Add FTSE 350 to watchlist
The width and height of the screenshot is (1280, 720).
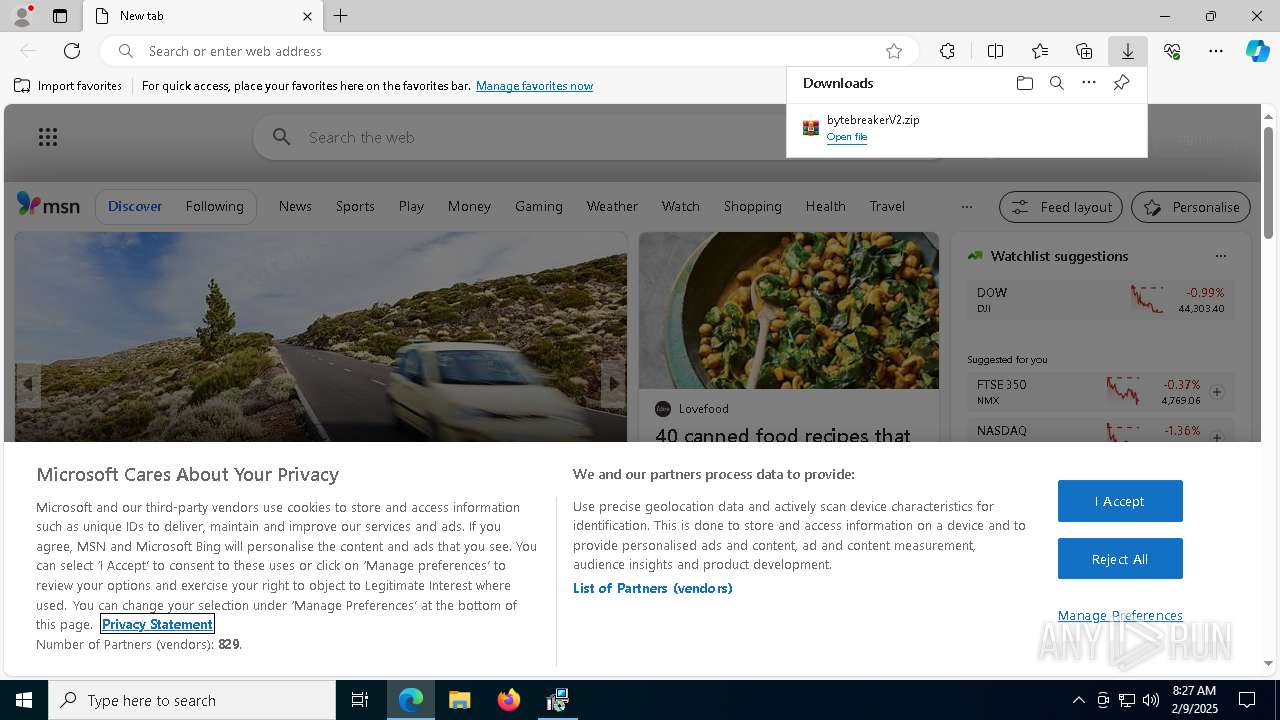tap(1217, 392)
